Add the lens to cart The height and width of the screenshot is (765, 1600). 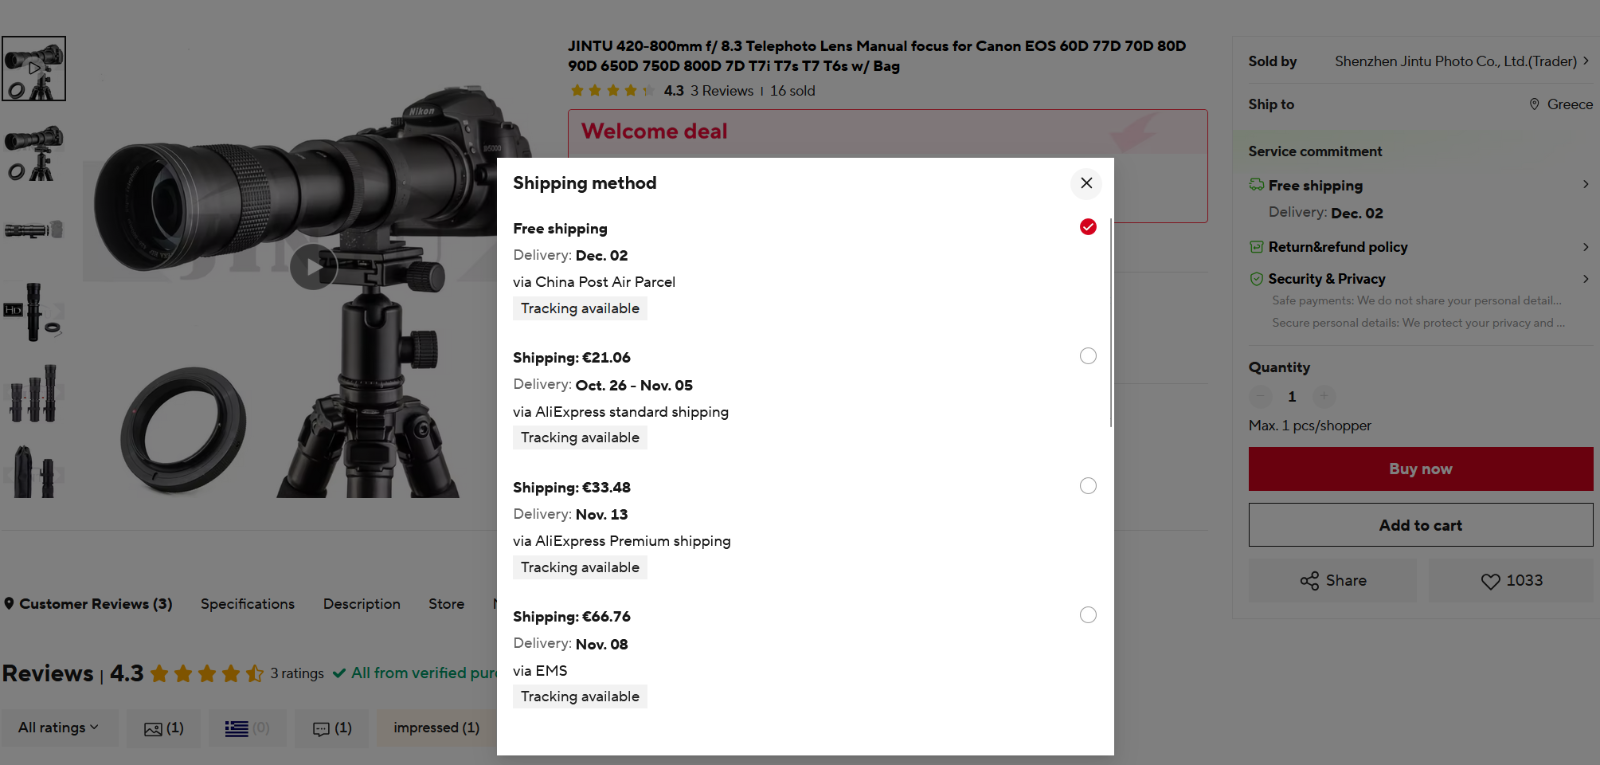point(1420,525)
